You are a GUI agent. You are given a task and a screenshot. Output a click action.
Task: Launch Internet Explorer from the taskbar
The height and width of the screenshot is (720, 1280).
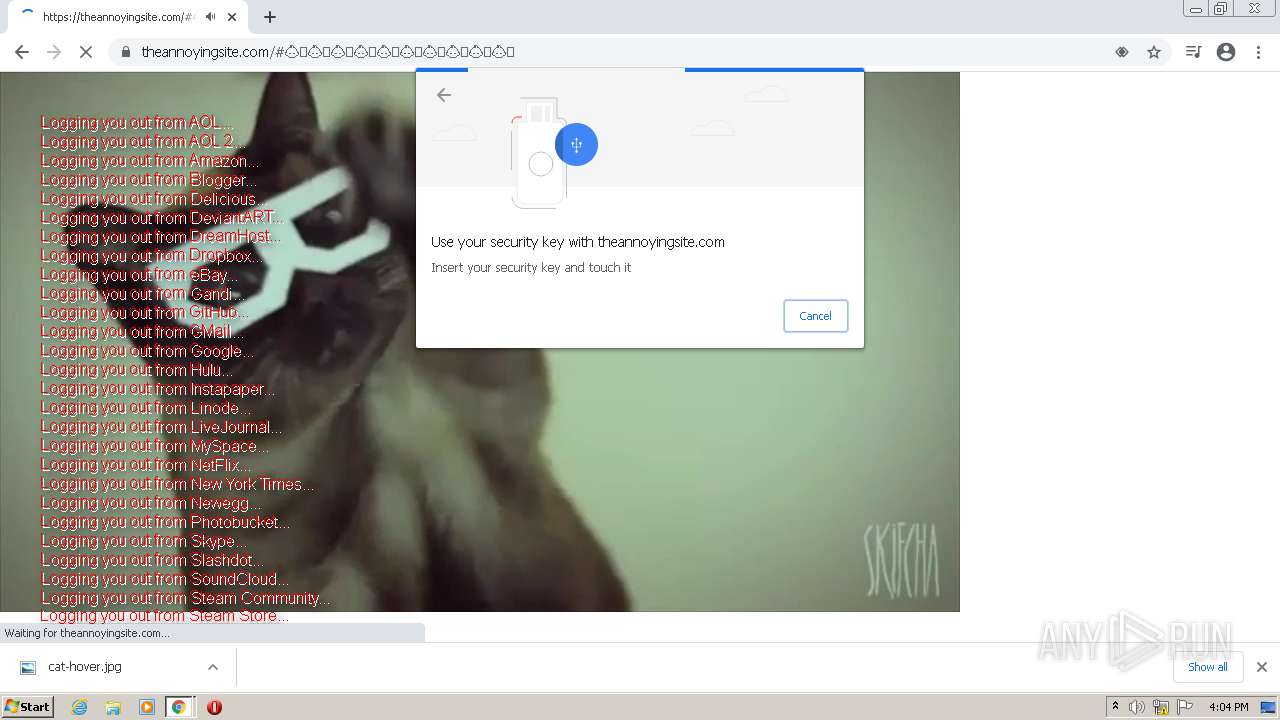pos(79,707)
